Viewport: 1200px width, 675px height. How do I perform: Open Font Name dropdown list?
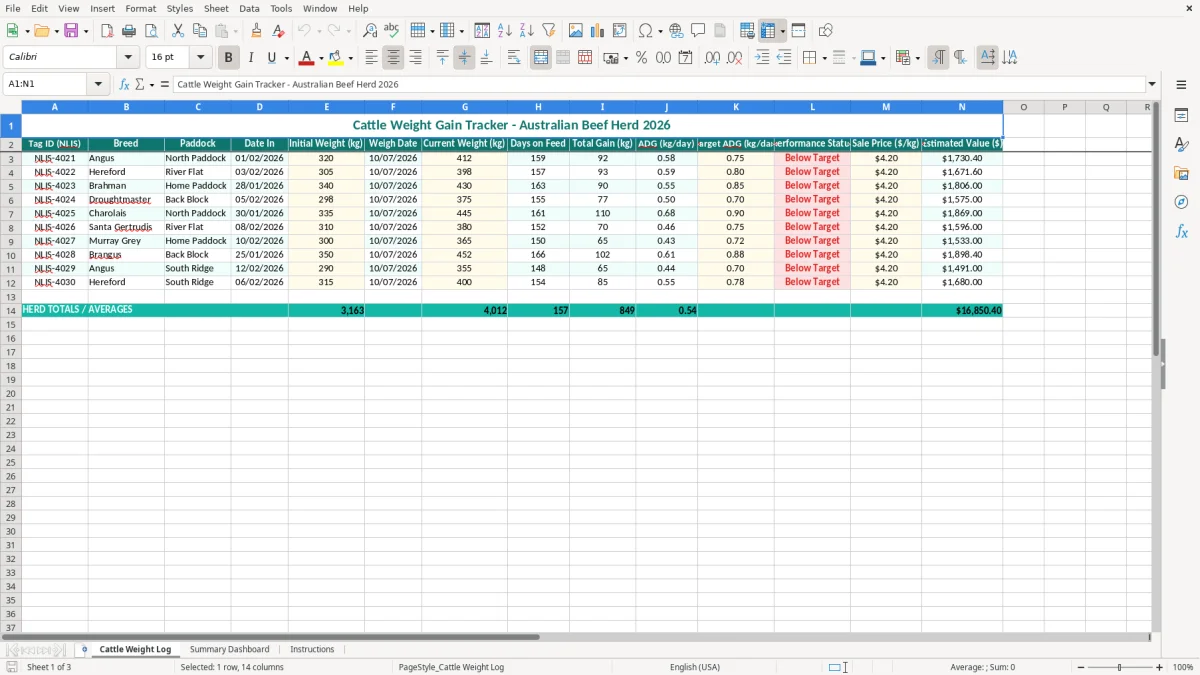tap(128, 58)
